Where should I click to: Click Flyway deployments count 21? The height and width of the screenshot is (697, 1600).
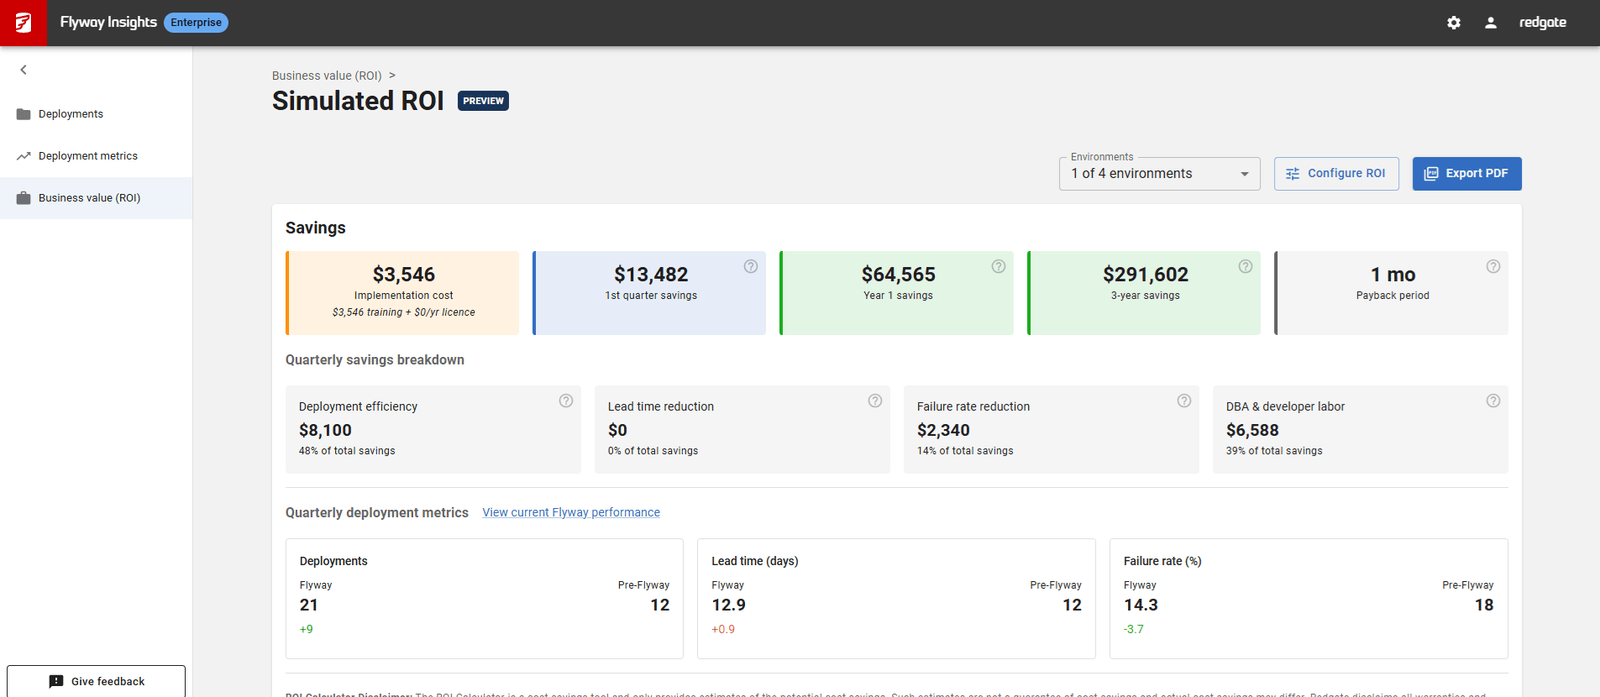pos(309,605)
